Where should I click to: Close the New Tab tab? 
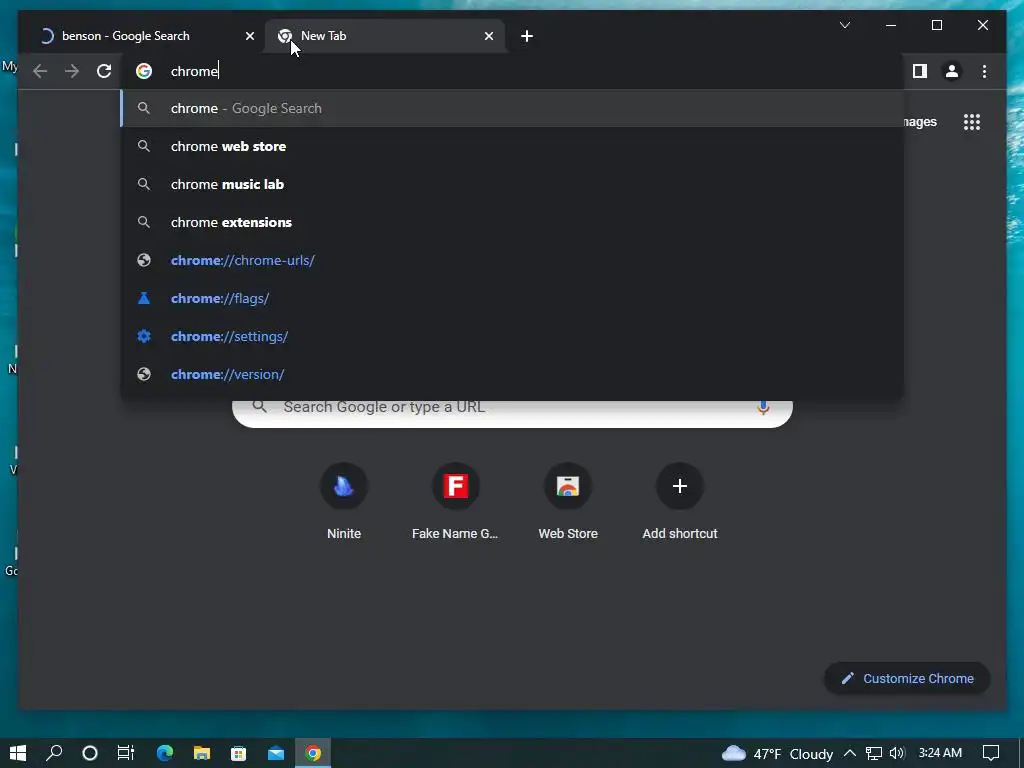point(488,36)
